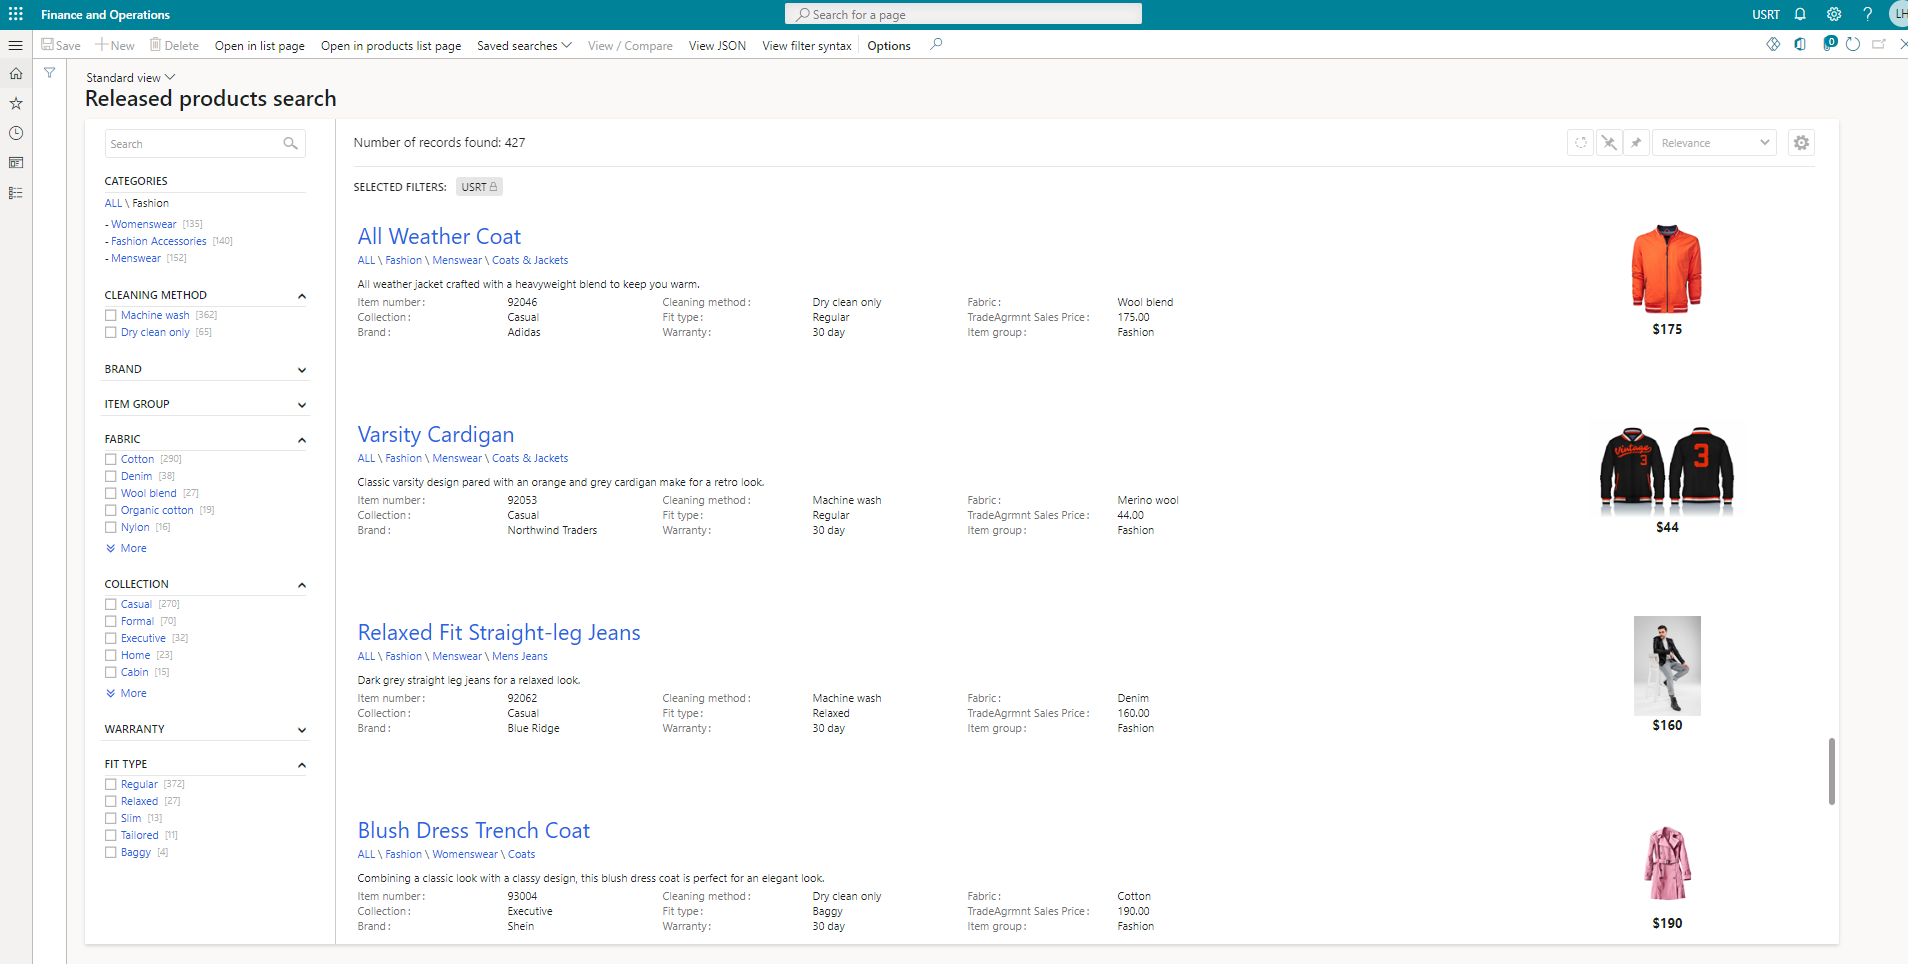Click the Varsity Cardigan product thumbnail

click(x=1666, y=470)
